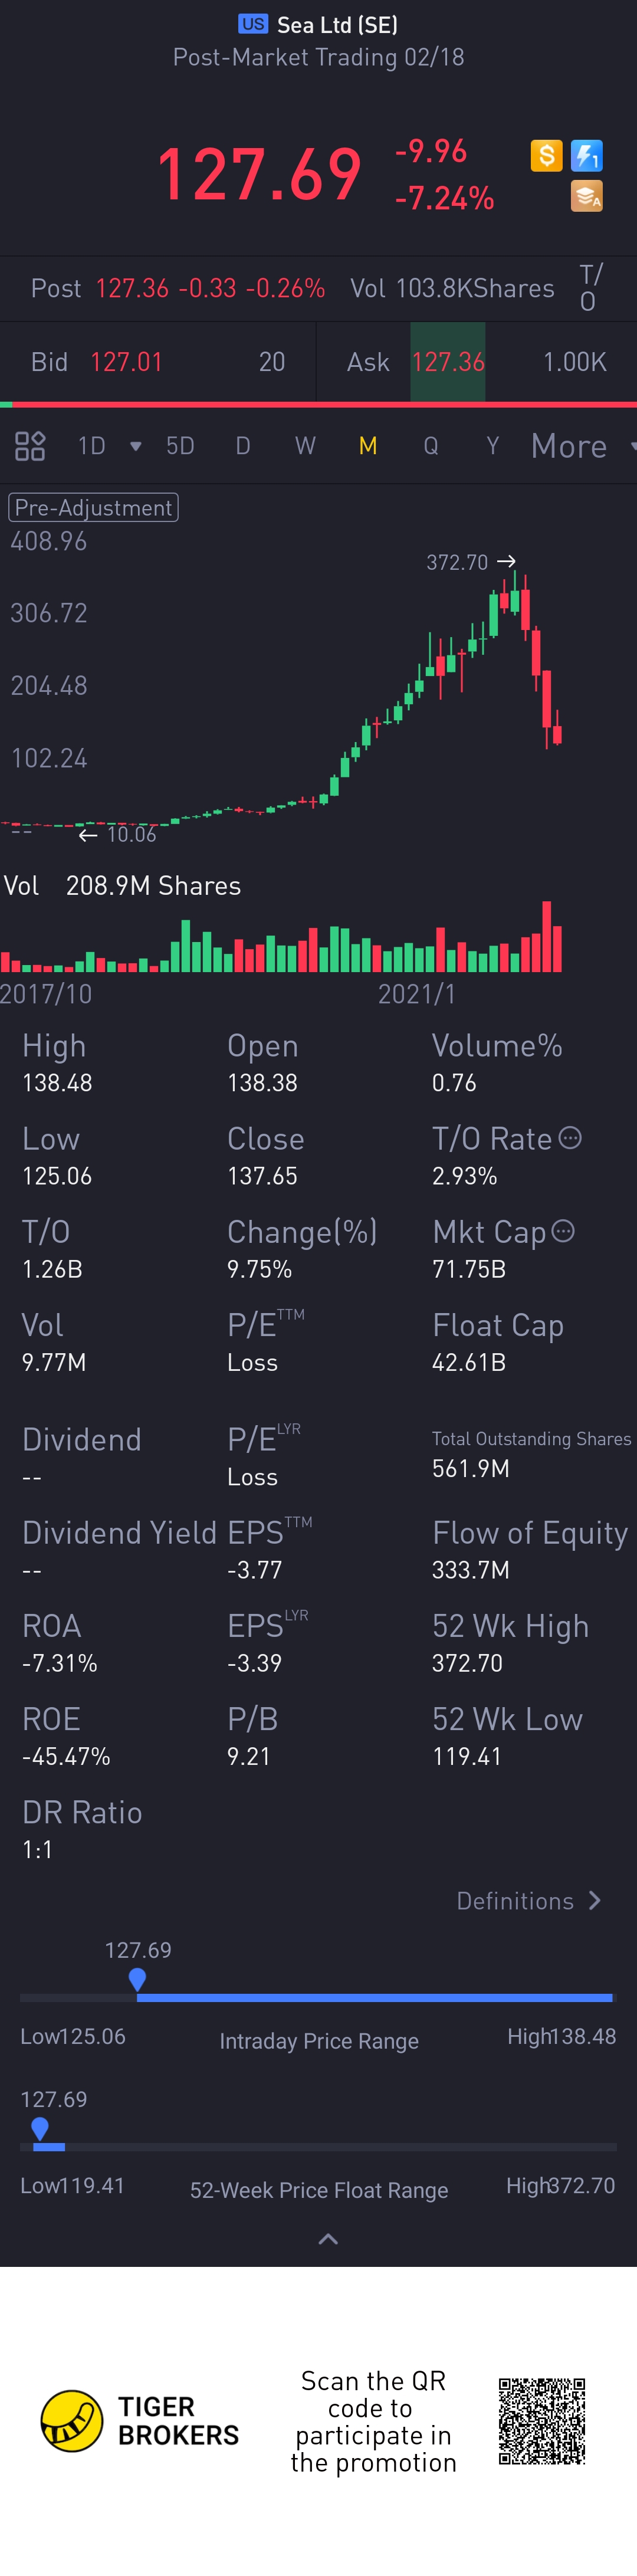Select the Q quarterly chart tab
The height and width of the screenshot is (2576, 637).
click(431, 446)
